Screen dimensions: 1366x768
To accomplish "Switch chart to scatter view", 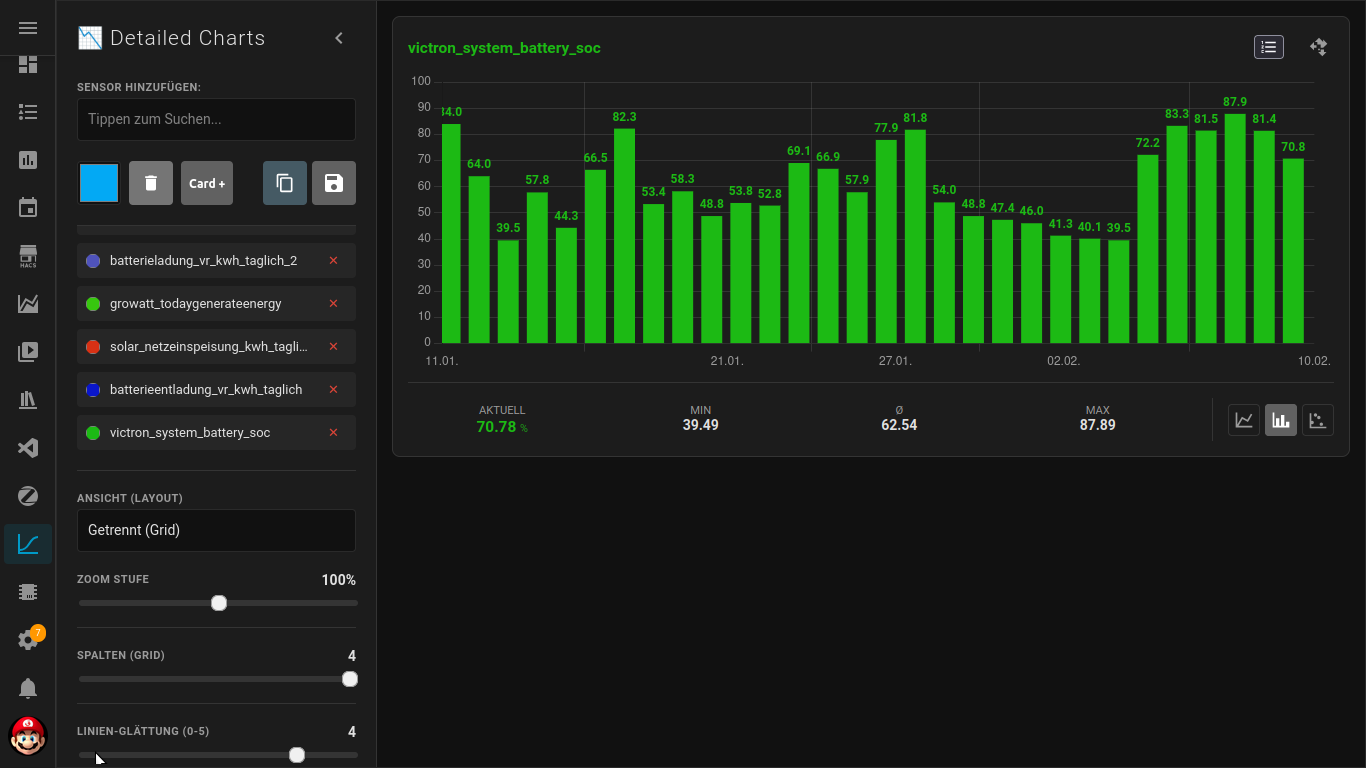I will [1318, 420].
